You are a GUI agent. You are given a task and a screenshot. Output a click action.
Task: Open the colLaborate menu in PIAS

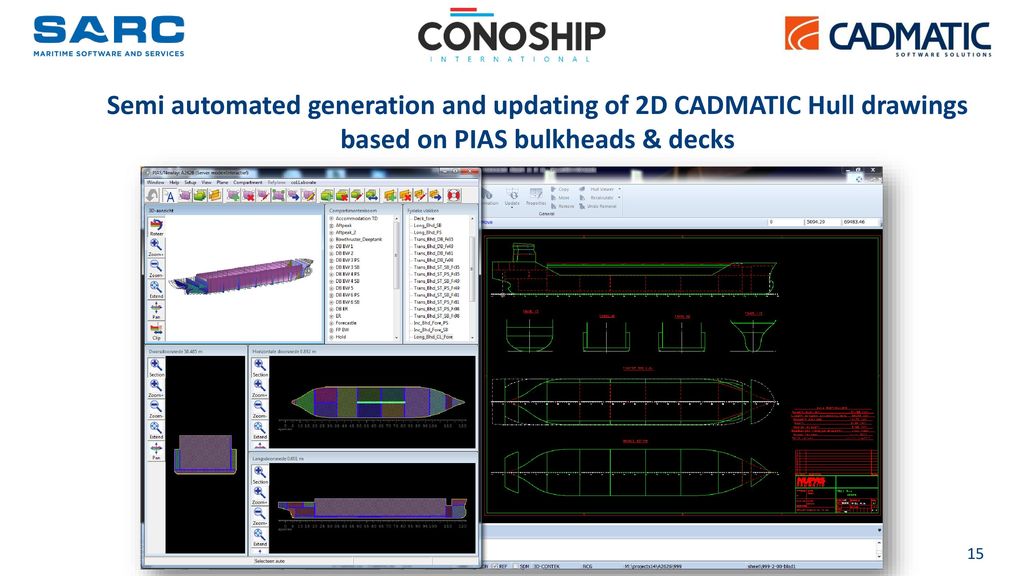click(304, 182)
